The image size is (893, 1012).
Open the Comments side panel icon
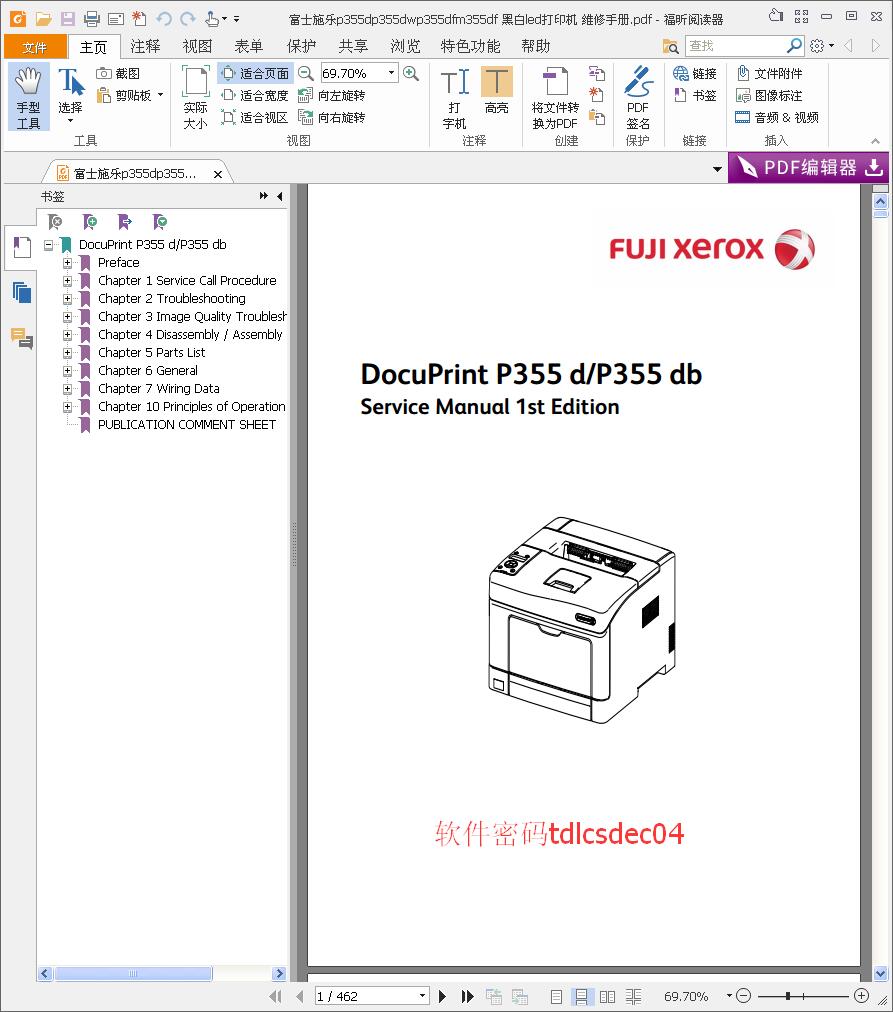(x=21, y=338)
